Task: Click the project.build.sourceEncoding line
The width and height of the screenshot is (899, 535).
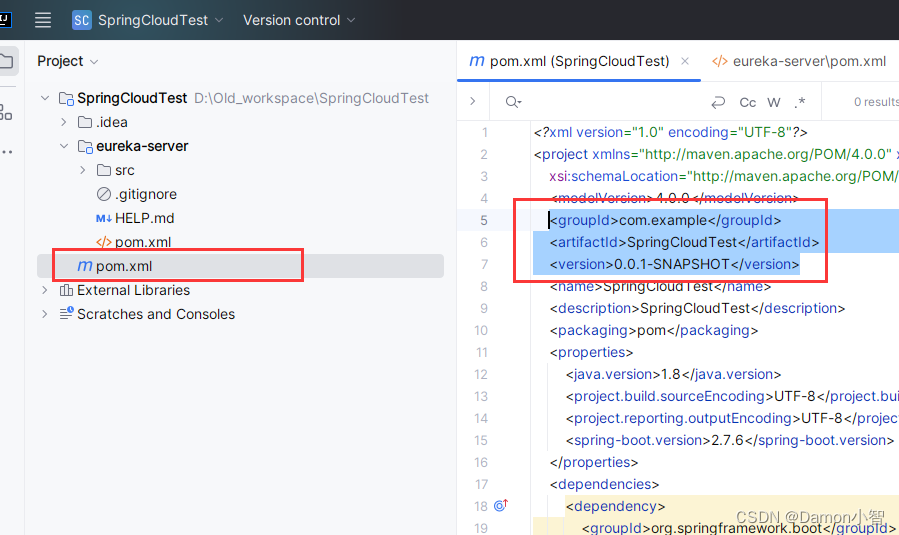Action: (x=732, y=396)
